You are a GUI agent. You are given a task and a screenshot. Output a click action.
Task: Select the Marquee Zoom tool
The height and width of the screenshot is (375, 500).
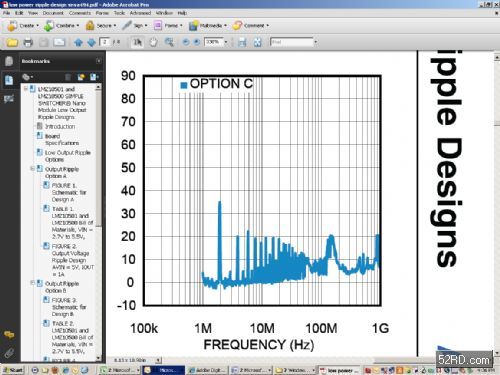(x=169, y=42)
